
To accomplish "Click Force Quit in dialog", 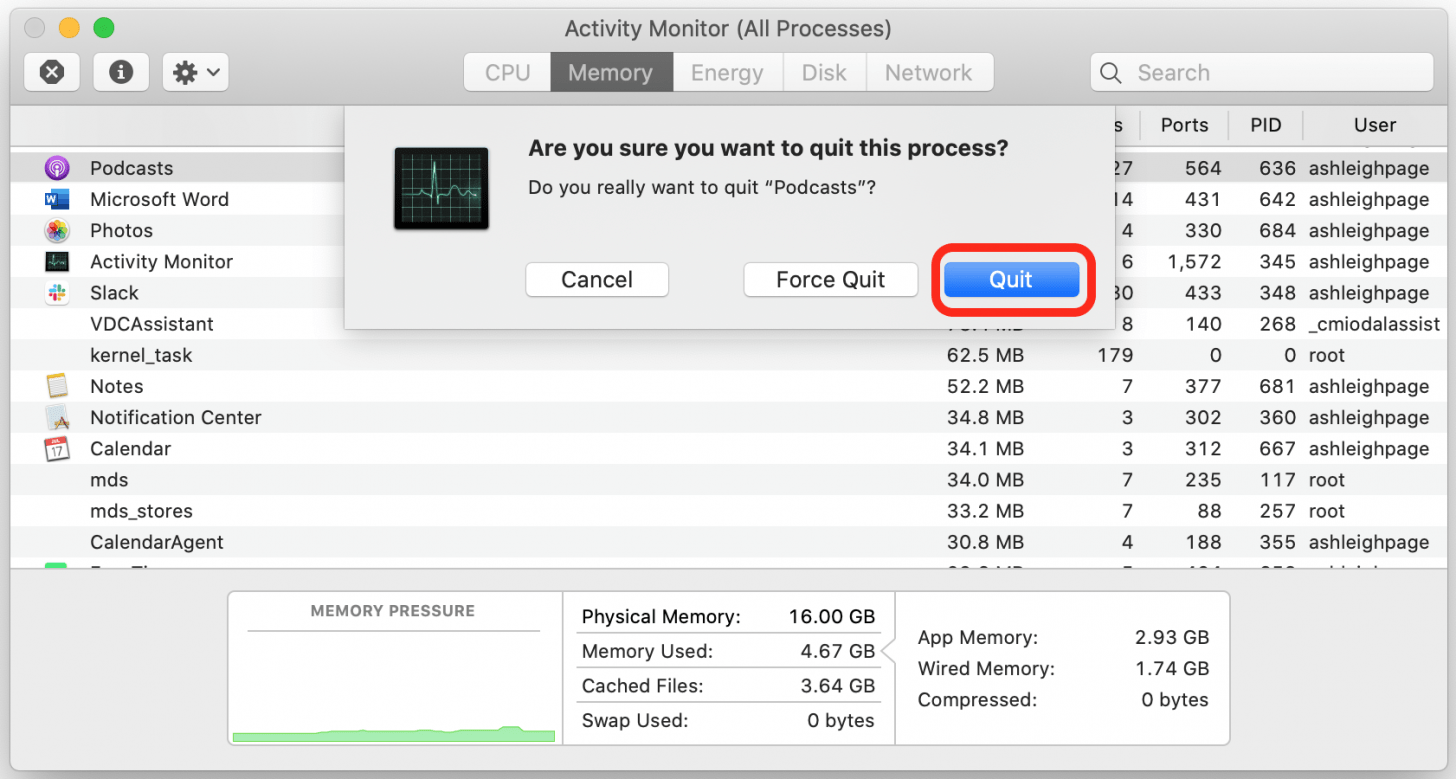I will point(831,280).
